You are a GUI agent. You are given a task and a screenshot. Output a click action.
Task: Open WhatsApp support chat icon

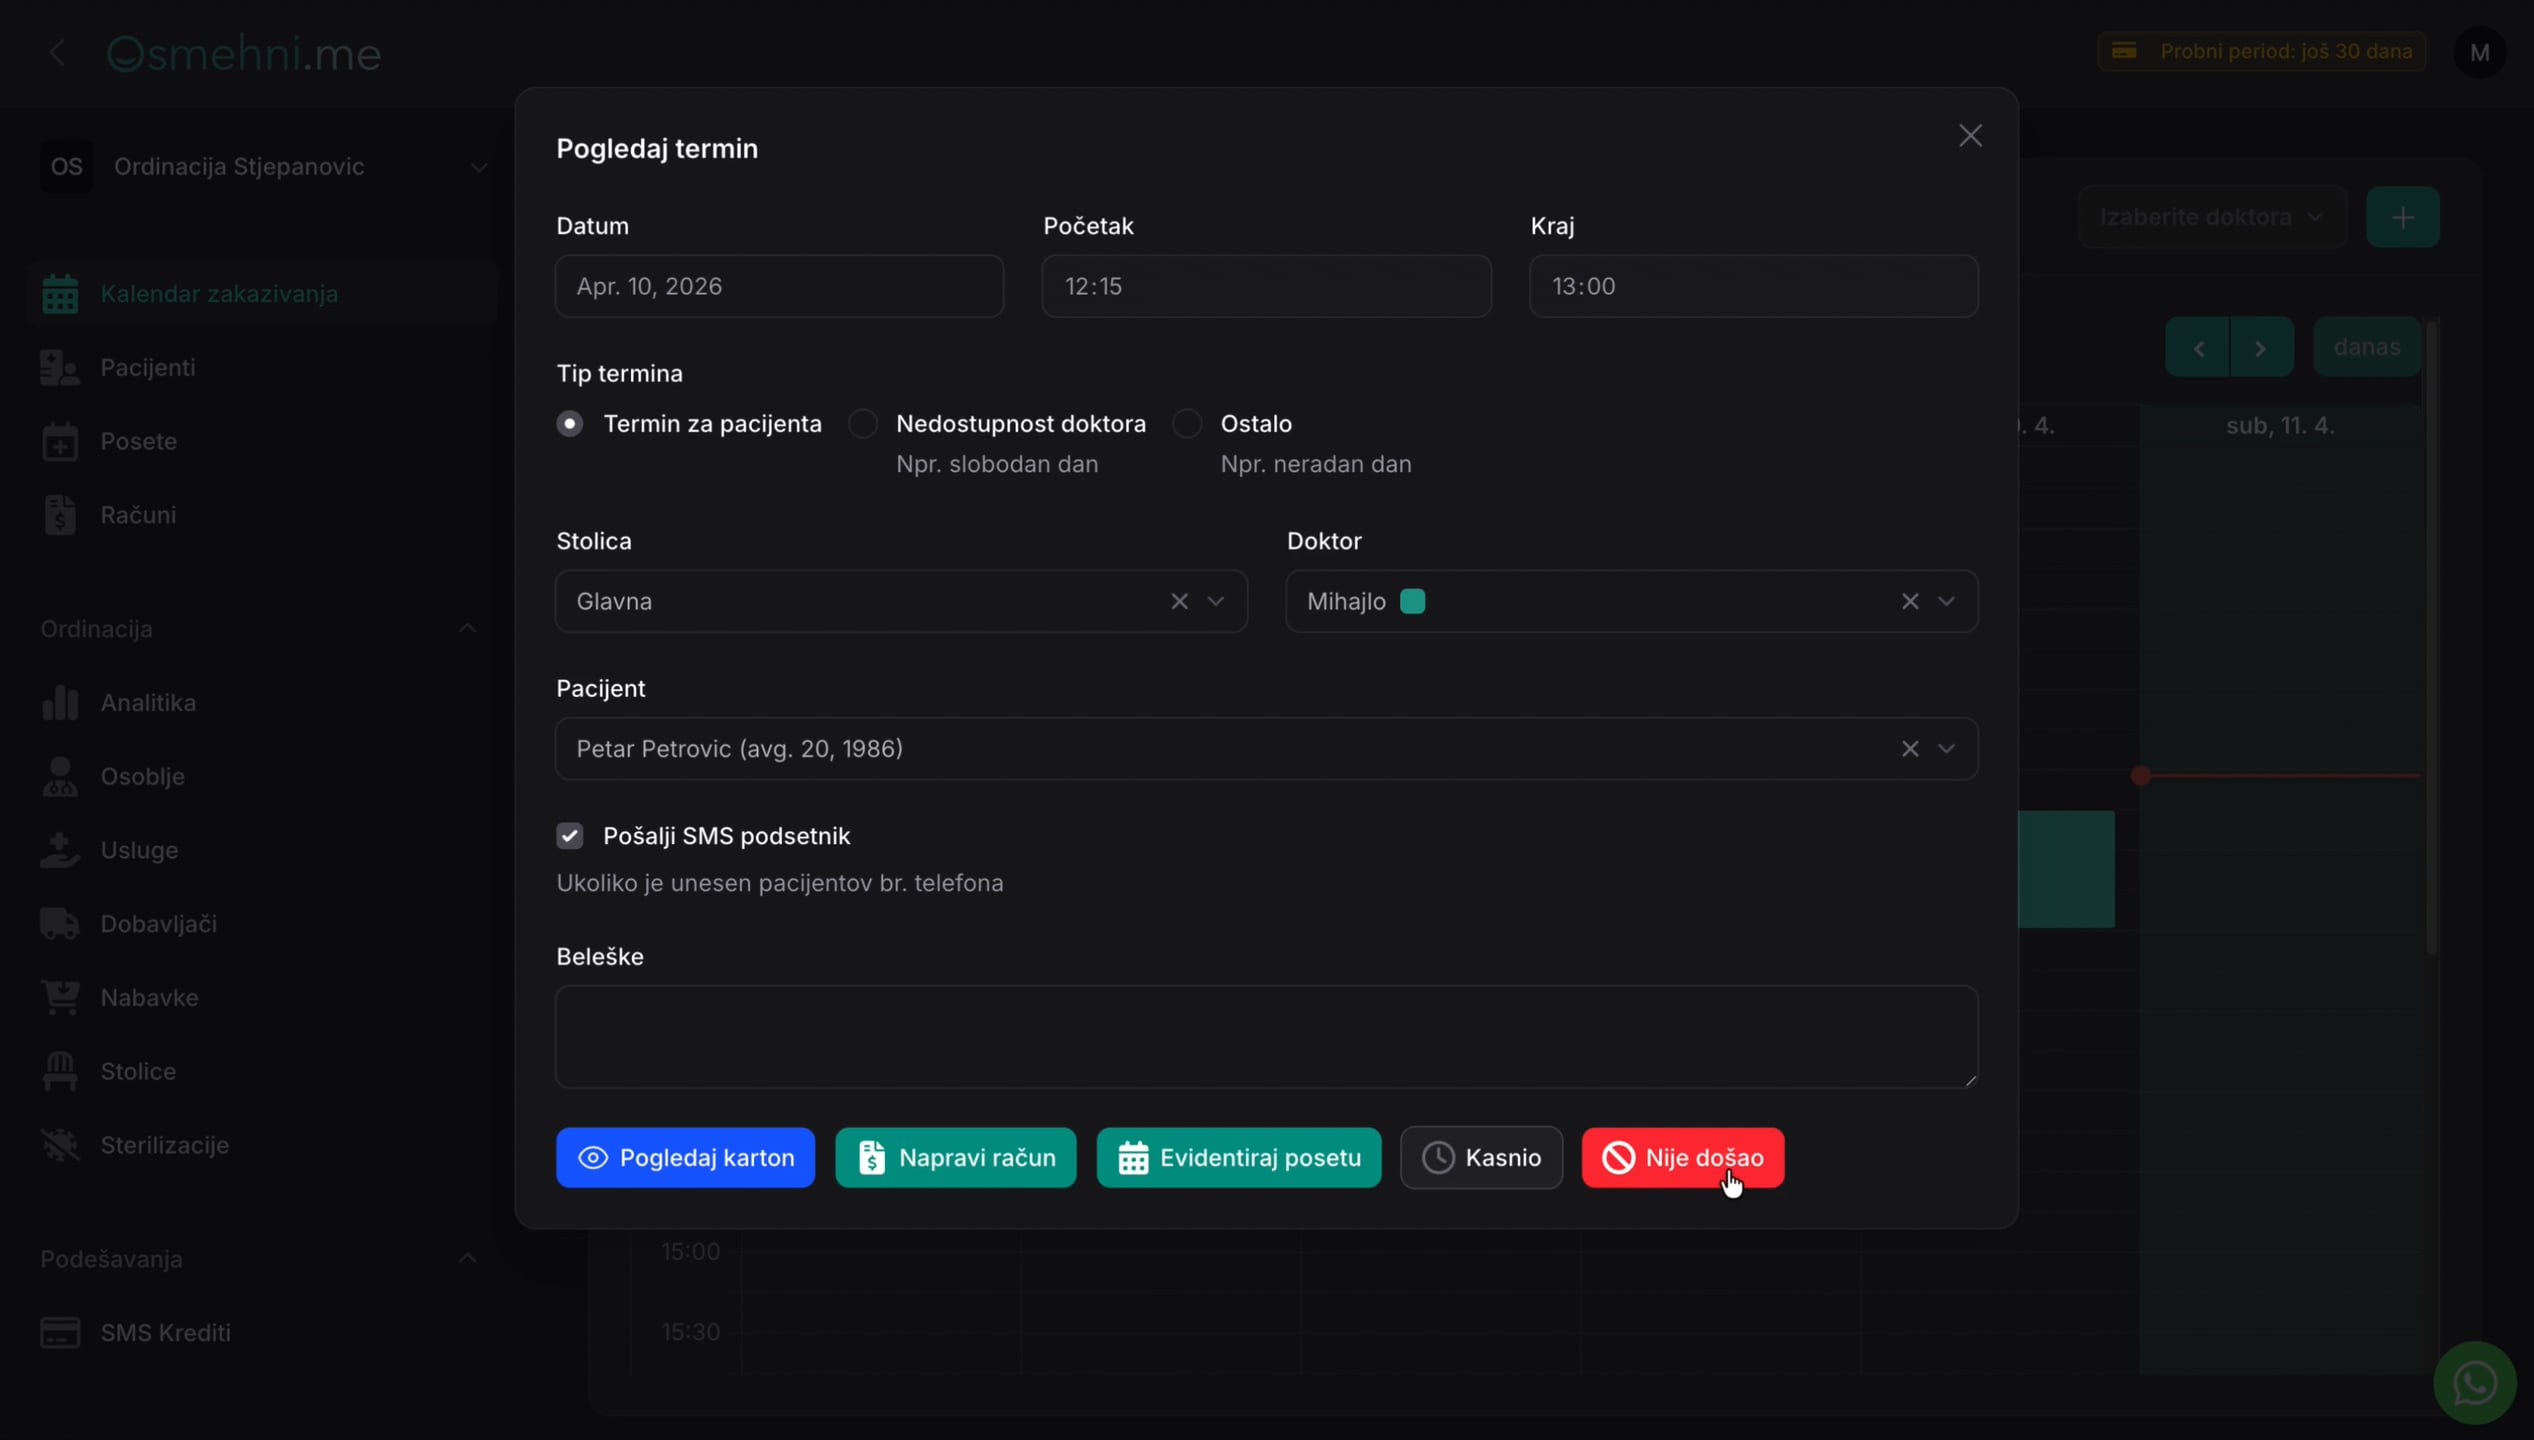click(x=2474, y=1383)
